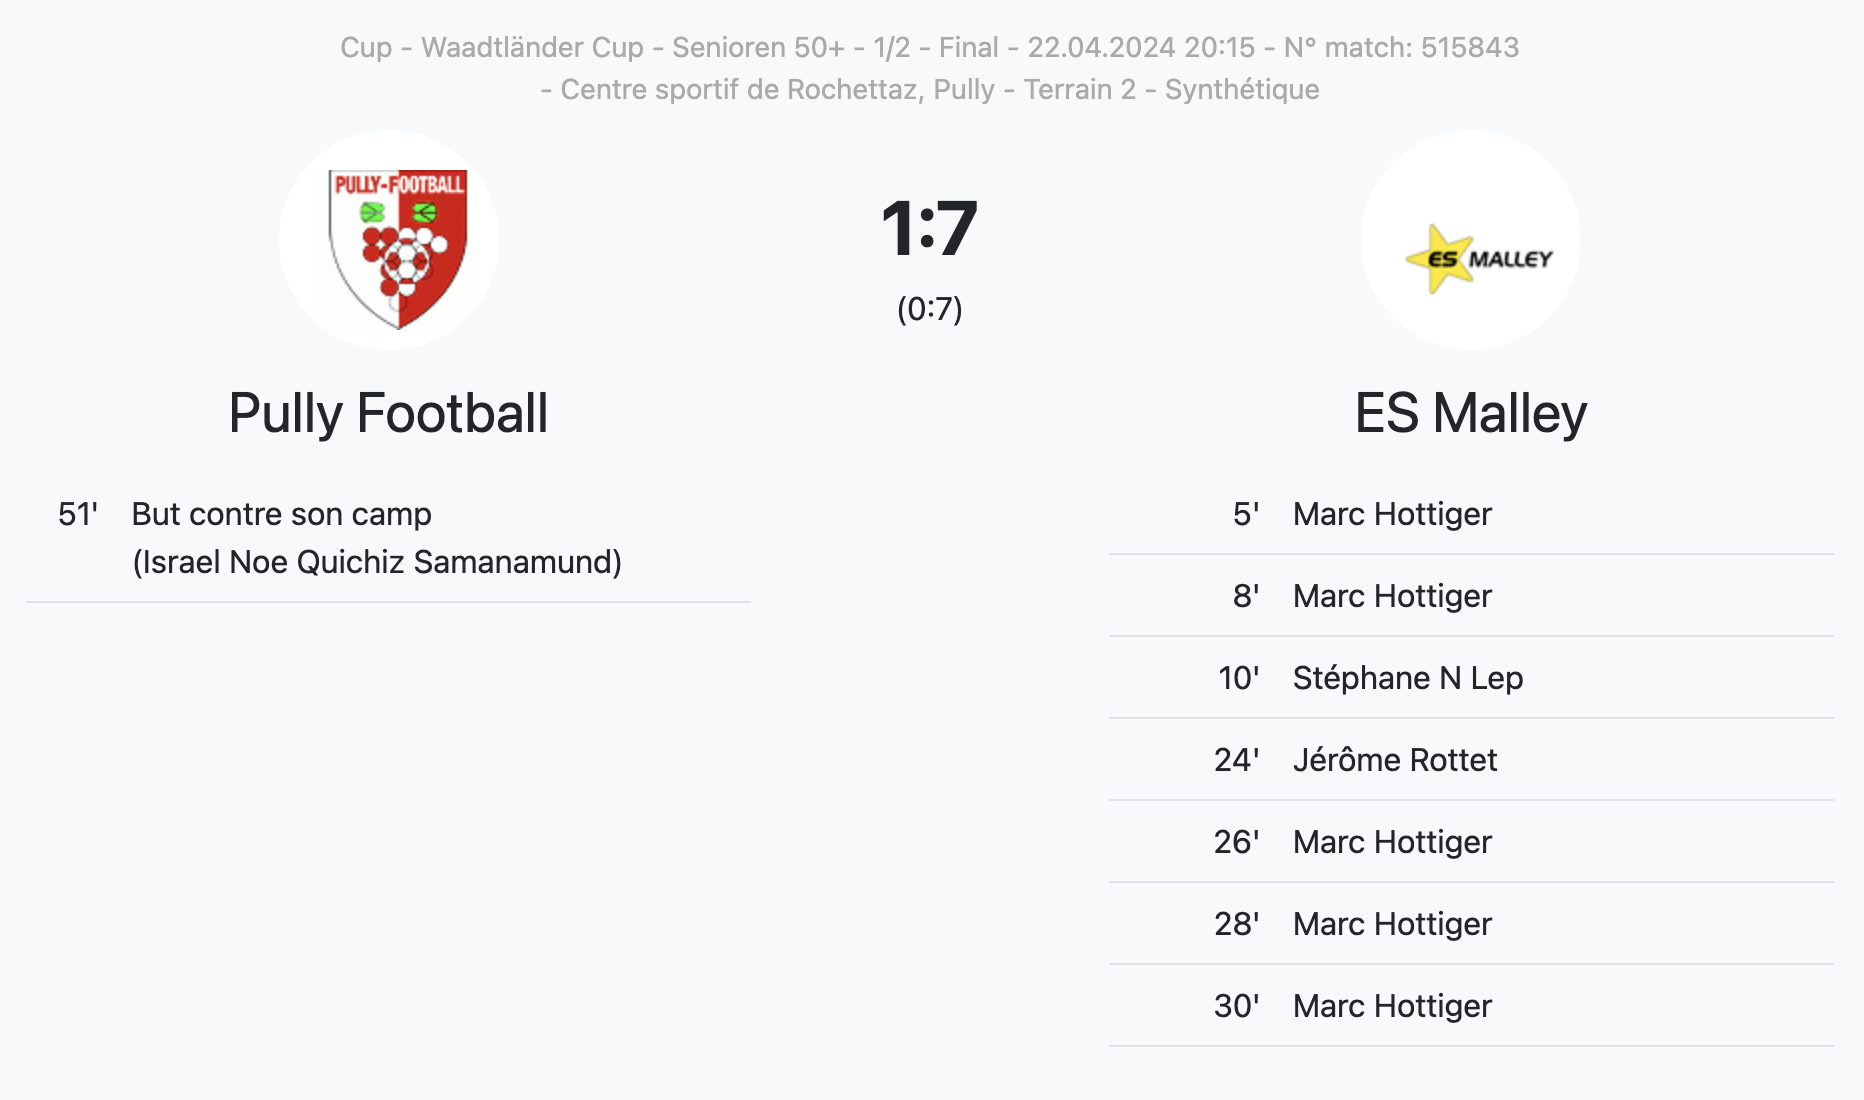The width and height of the screenshot is (1864, 1100).
Task: Select the 26' Marc Hottiger goal entry
Action: (1471, 842)
